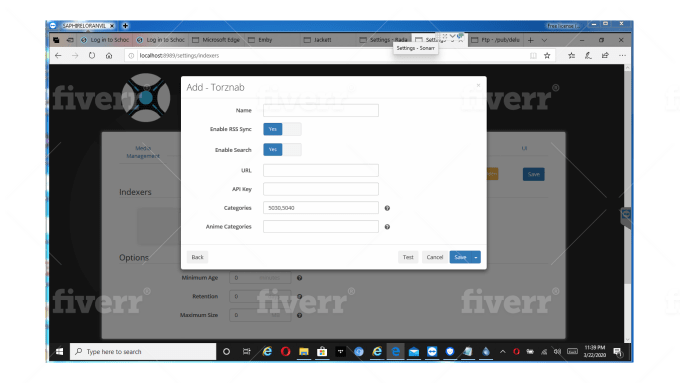This screenshot has height=383, width=680.
Task: Open the tabs you've set aside icon
Action: (x=56, y=40)
